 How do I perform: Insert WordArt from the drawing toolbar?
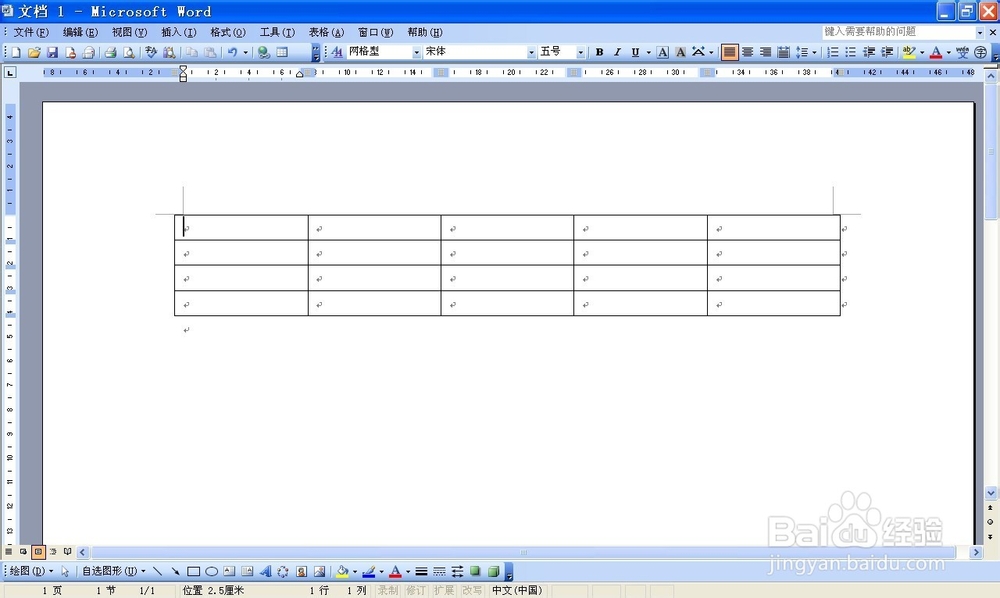tap(265, 571)
